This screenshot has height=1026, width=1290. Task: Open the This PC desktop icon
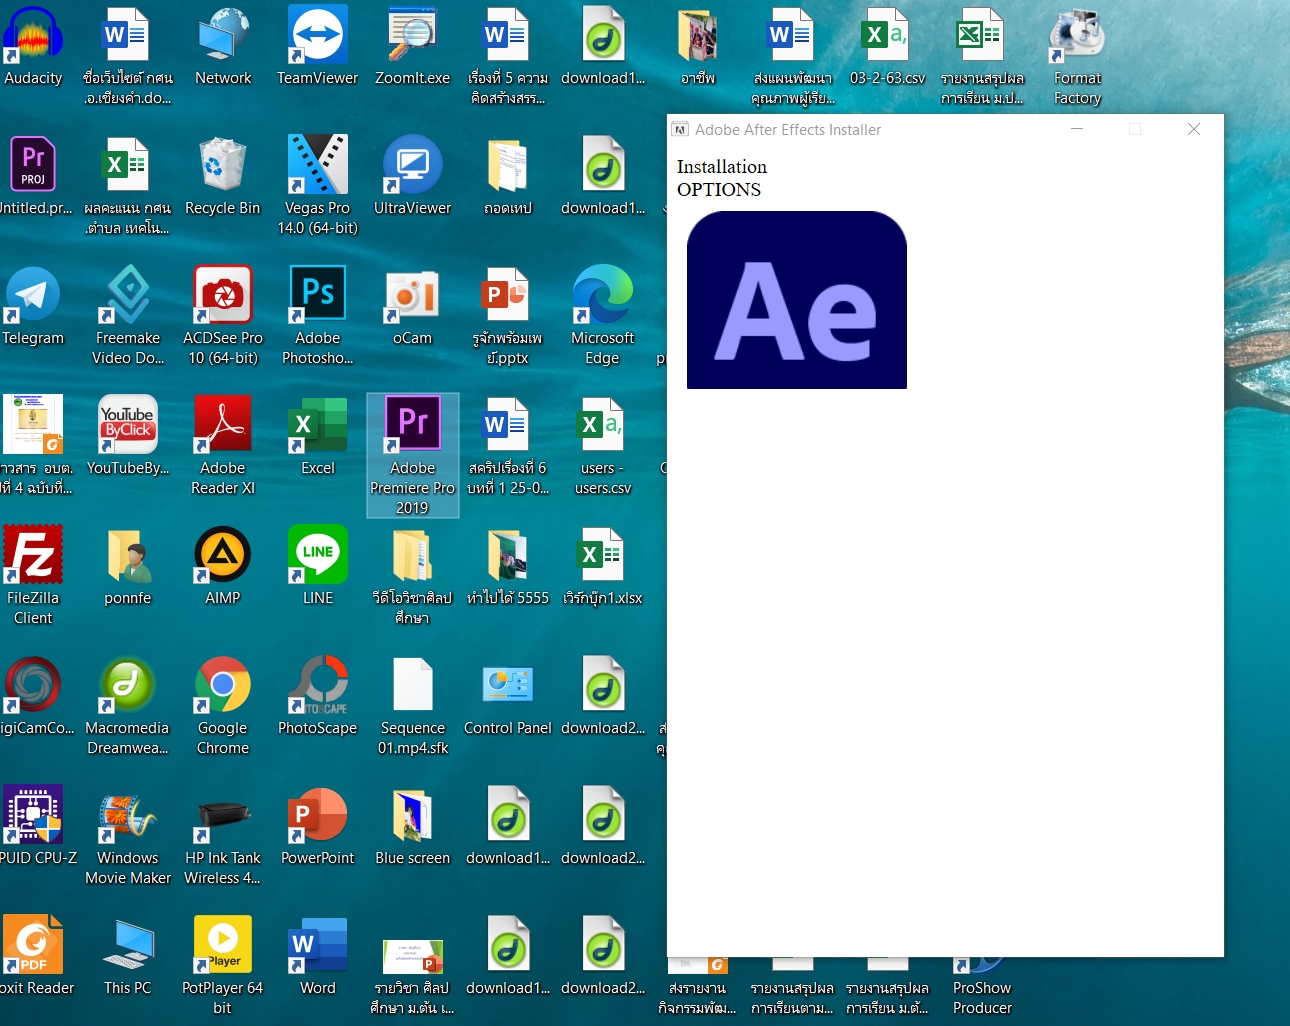pos(128,956)
